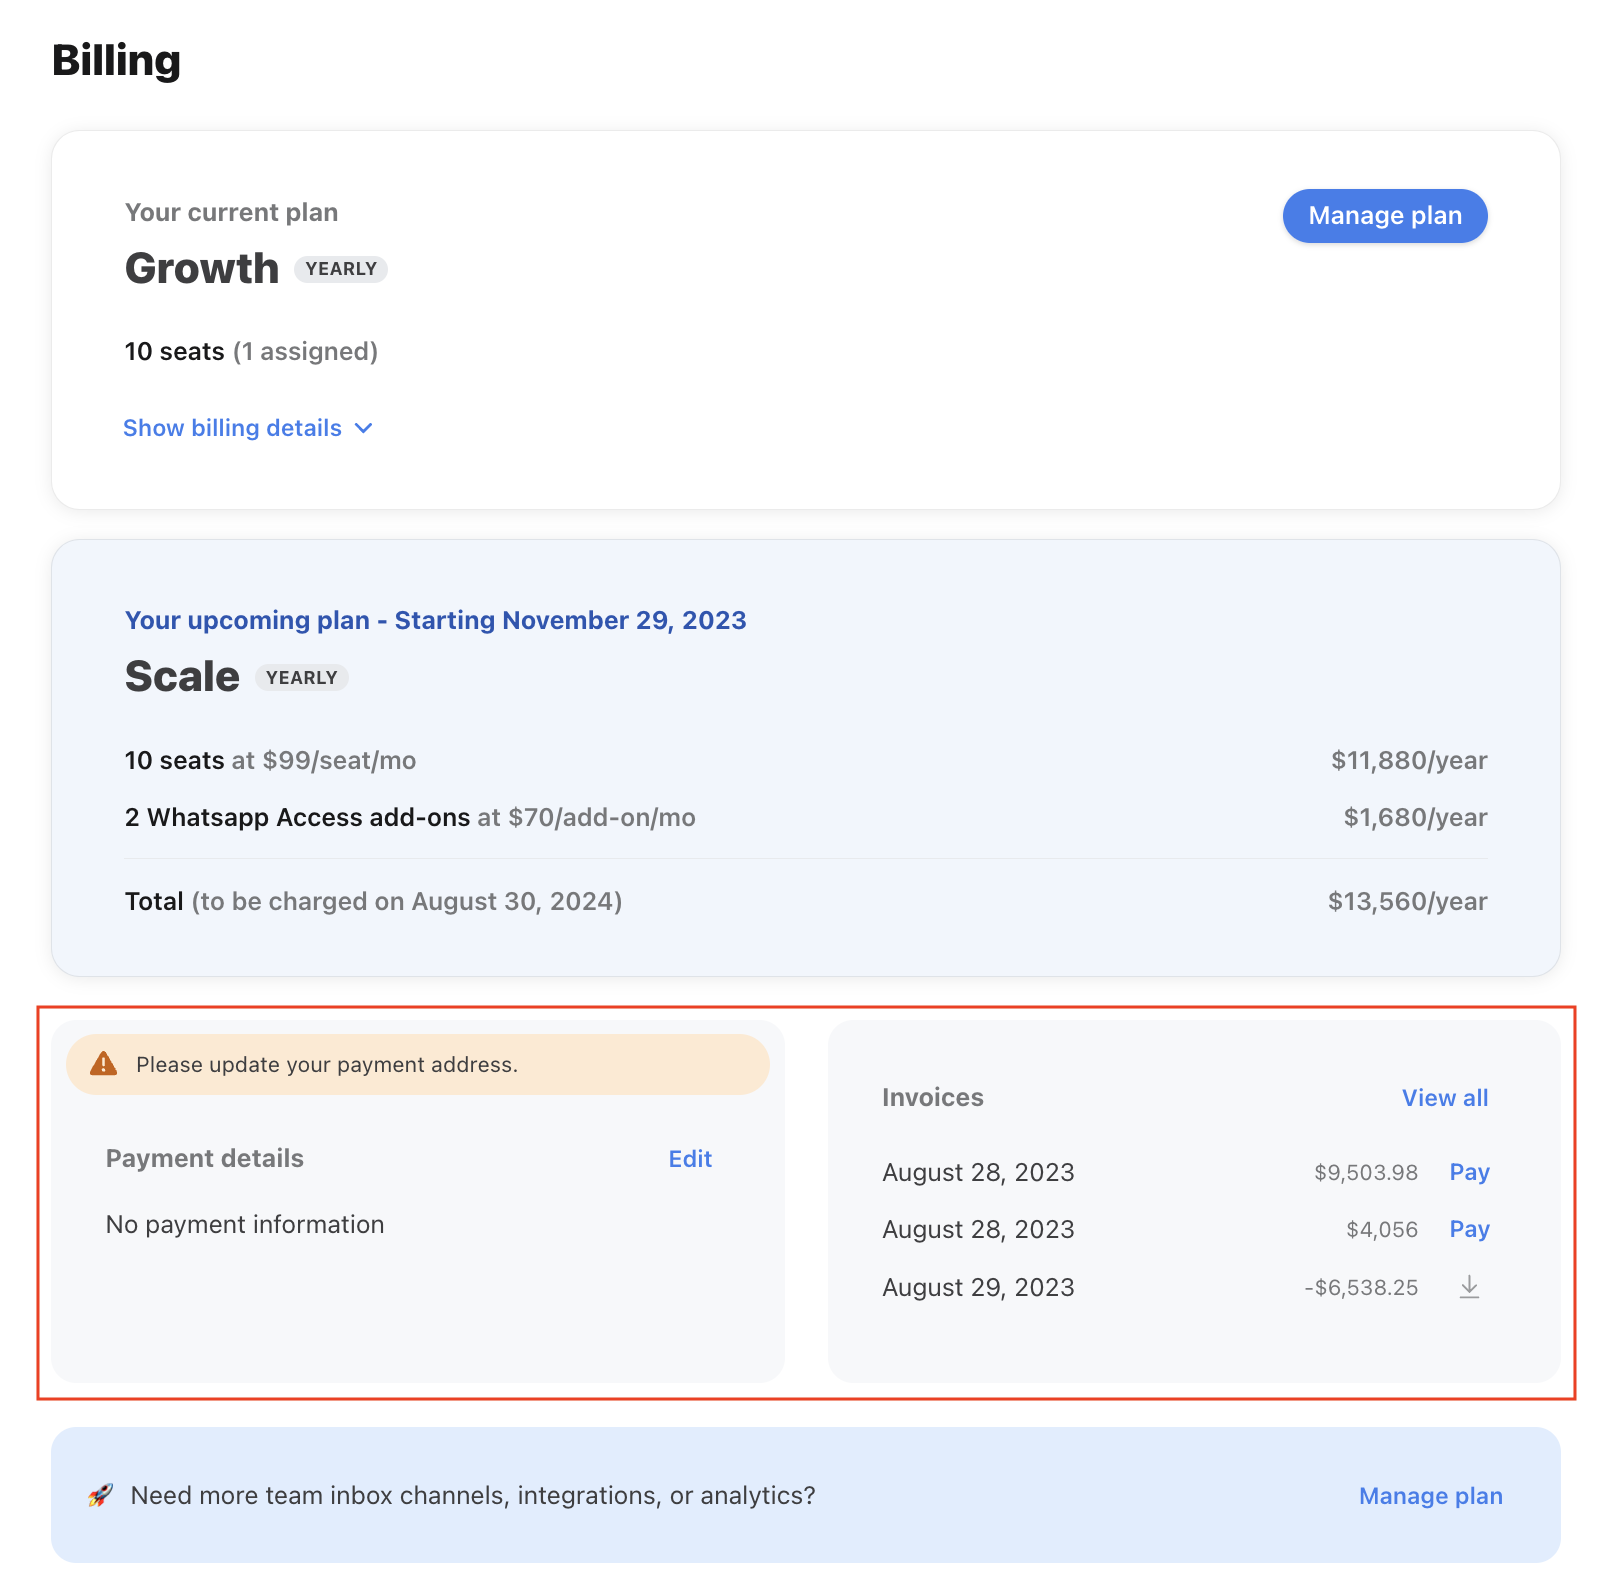Viewport: 1614px width, 1589px height.
Task: Expand Show billing details
Action: [233, 428]
